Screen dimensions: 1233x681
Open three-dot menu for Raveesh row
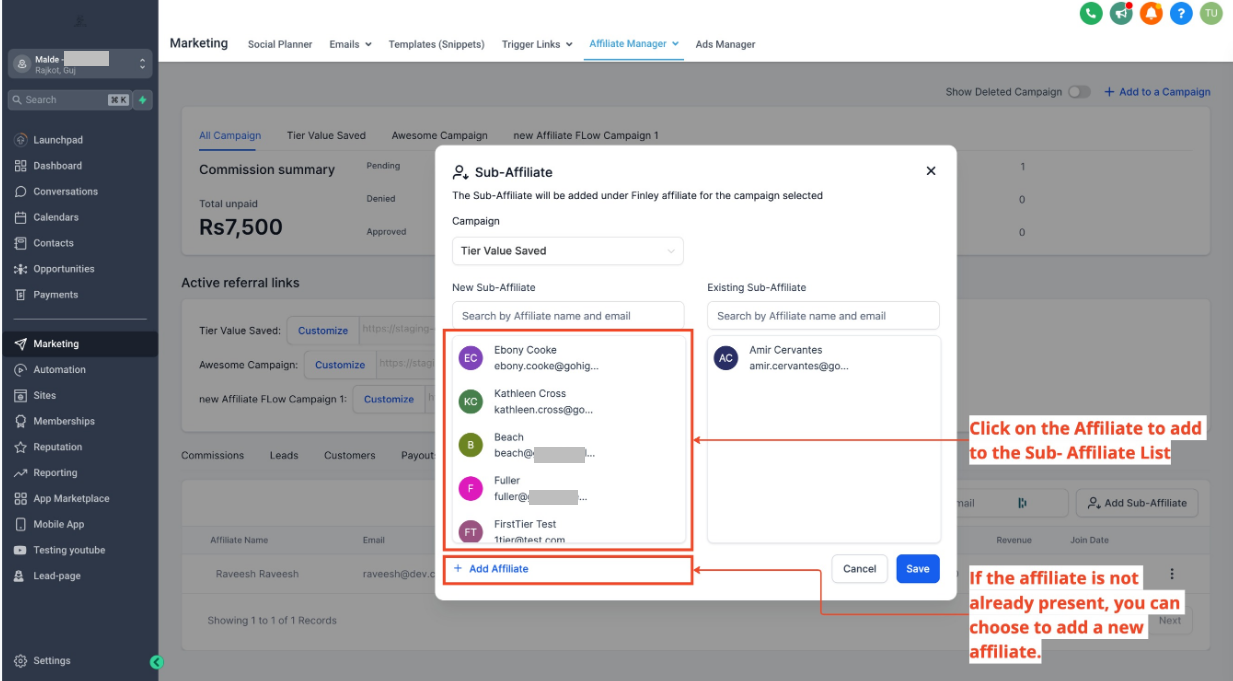pyautogui.click(x=1172, y=574)
